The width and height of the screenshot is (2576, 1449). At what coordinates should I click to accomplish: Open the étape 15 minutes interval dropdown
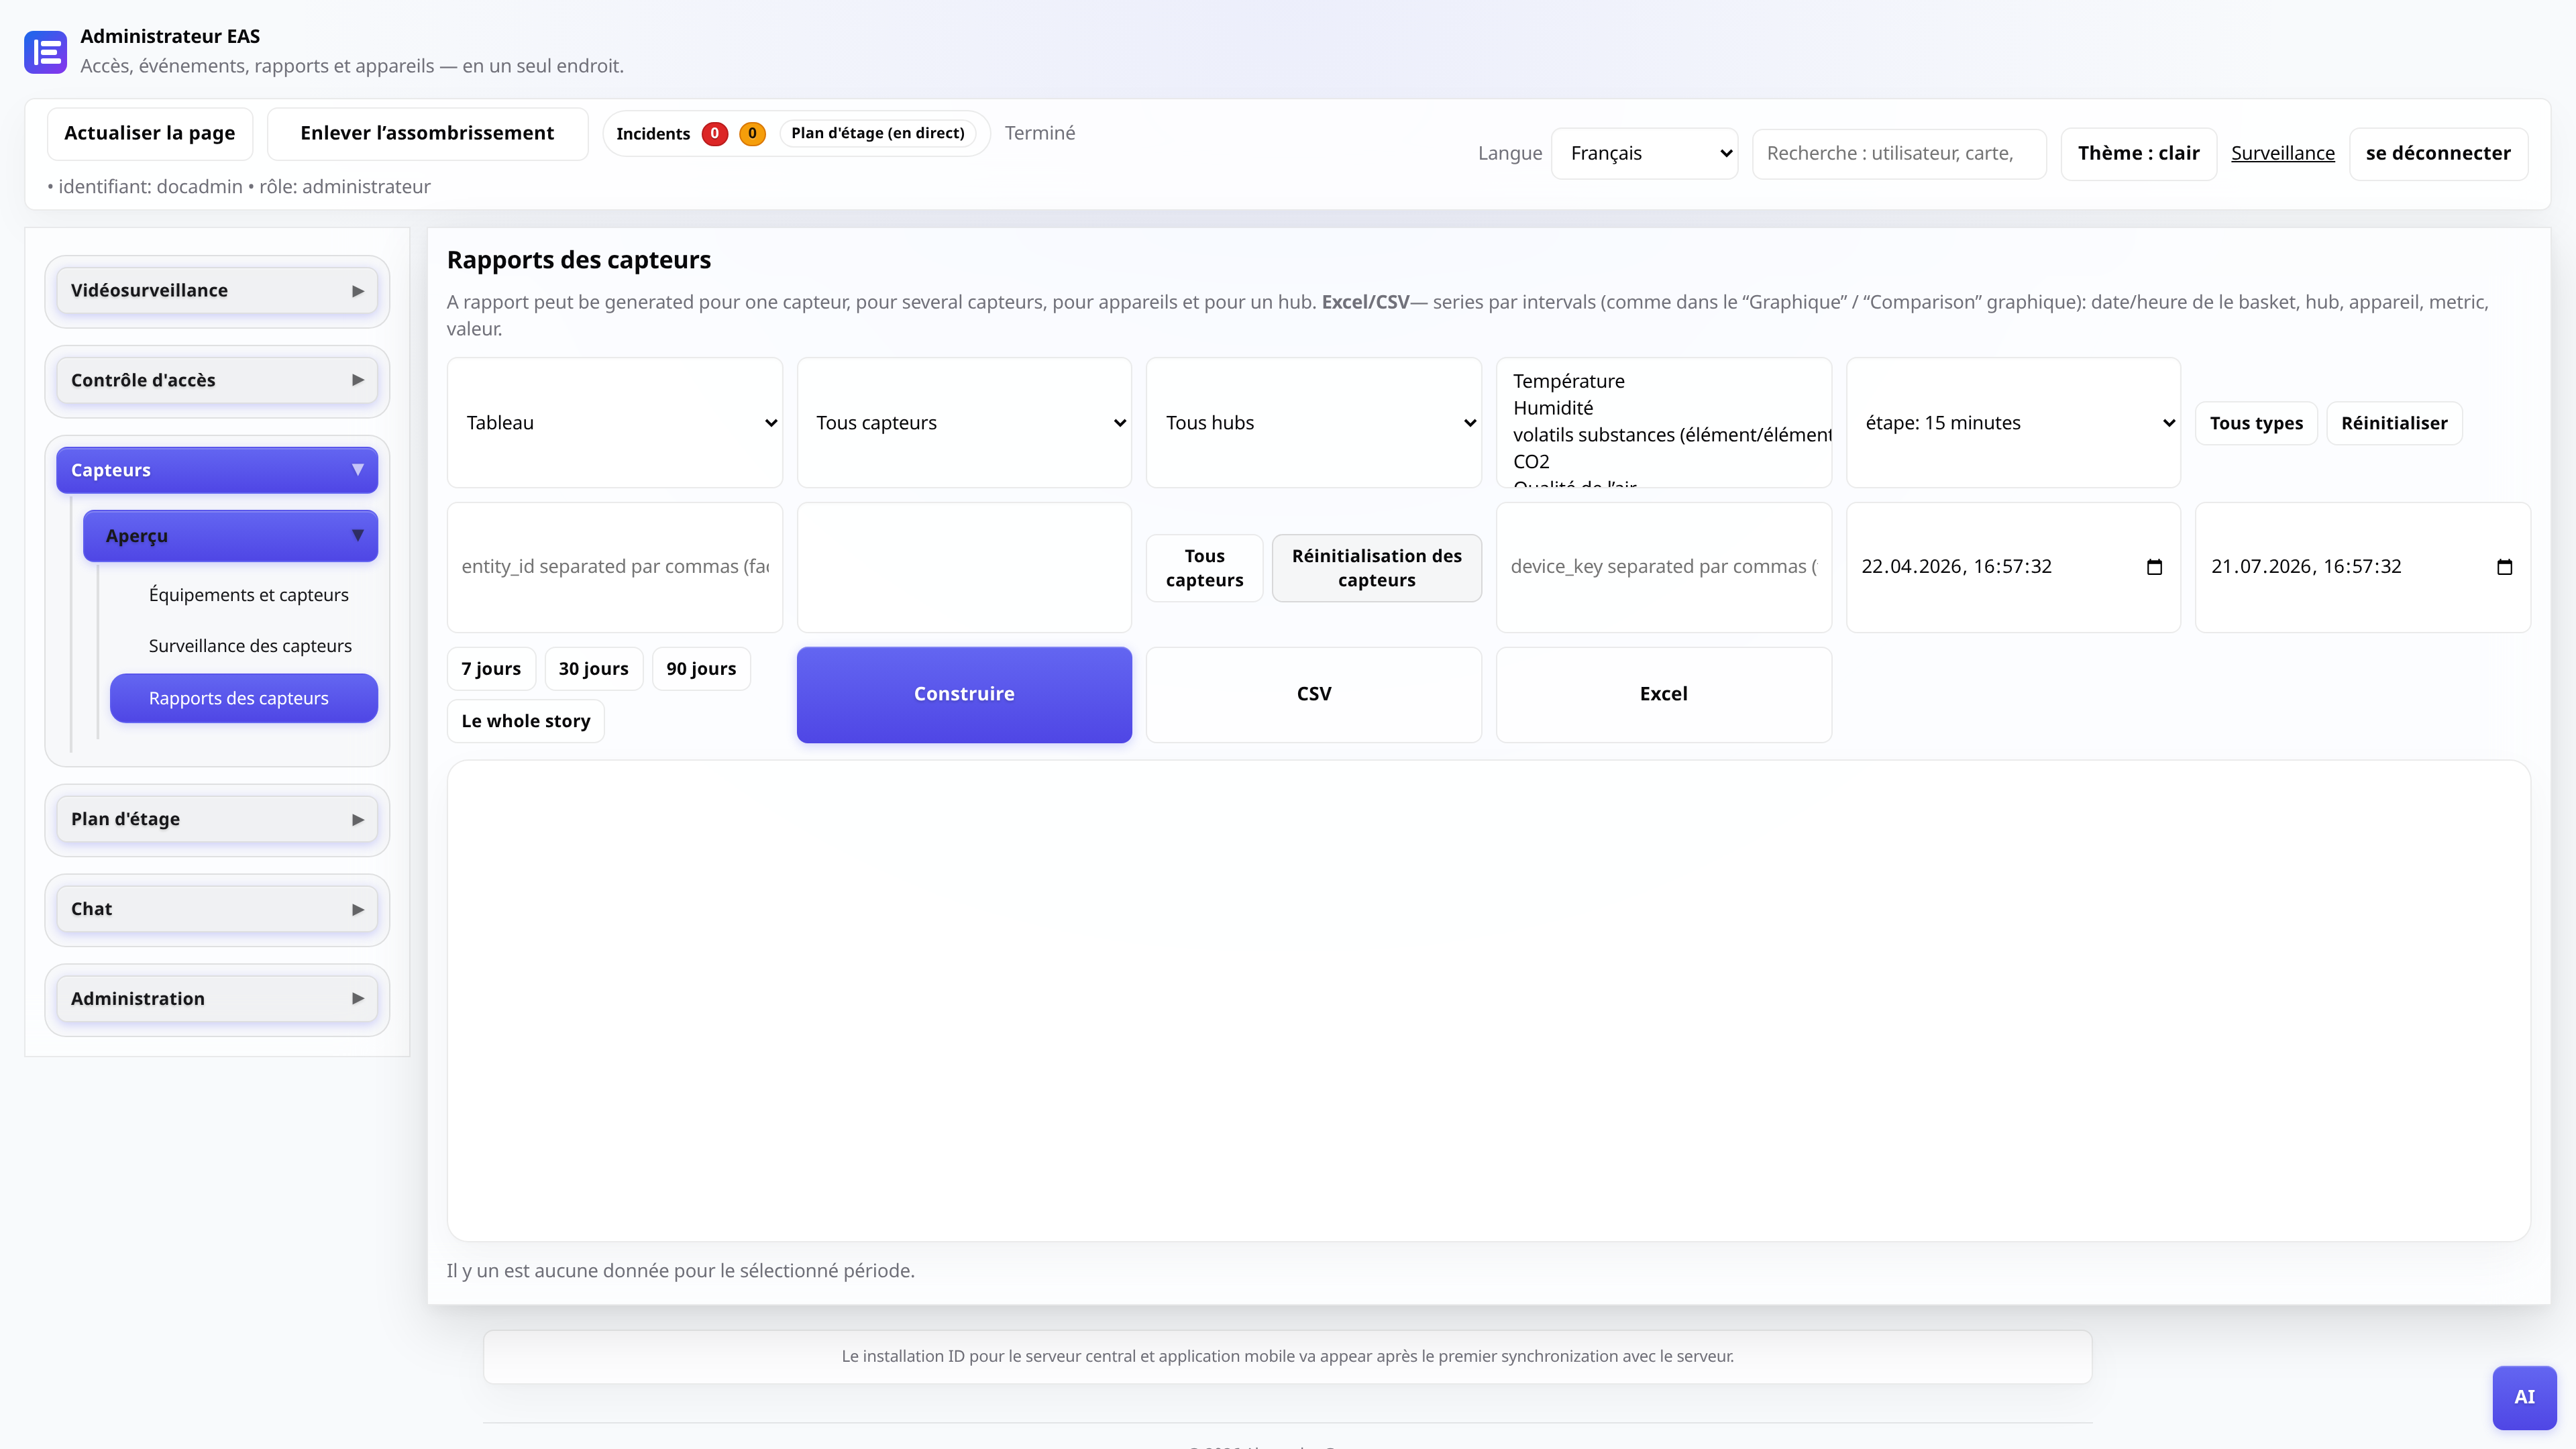coord(2013,423)
